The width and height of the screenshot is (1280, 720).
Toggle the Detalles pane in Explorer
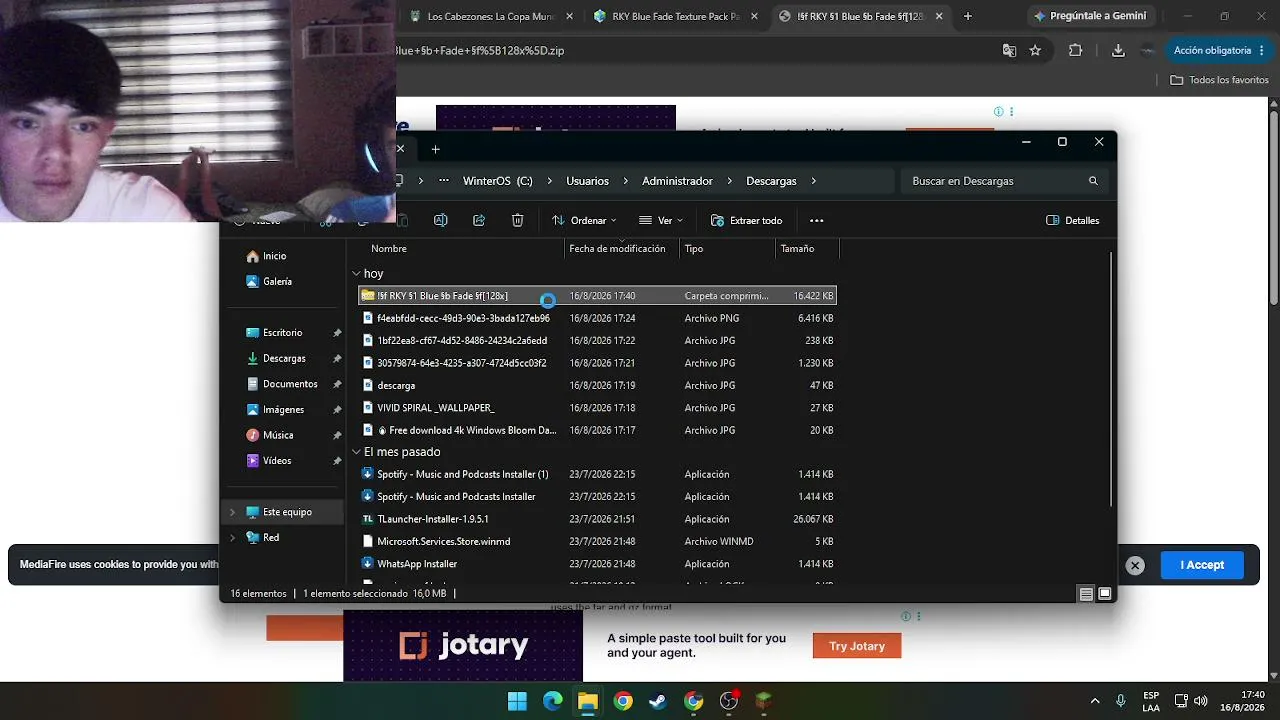(x=1072, y=220)
